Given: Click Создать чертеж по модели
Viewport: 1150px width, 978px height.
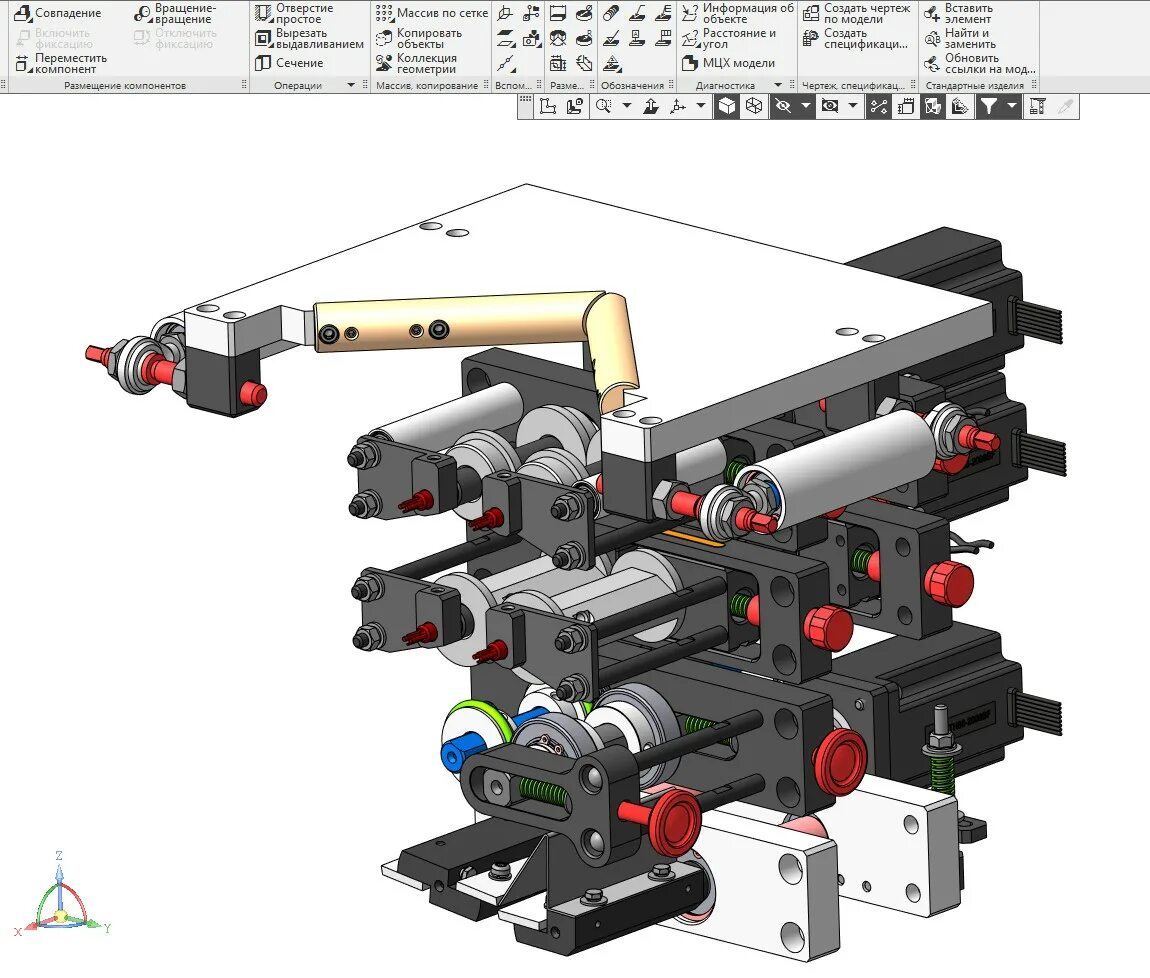Looking at the screenshot, I should pyautogui.click(x=857, y=13).
